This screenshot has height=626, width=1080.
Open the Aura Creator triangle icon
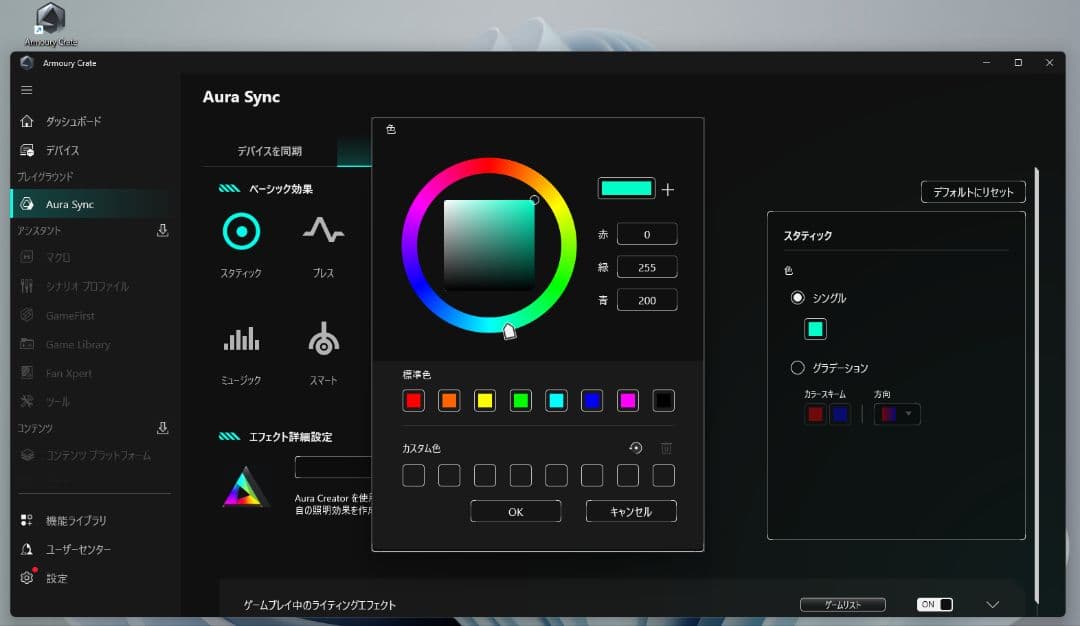point(244,487)
